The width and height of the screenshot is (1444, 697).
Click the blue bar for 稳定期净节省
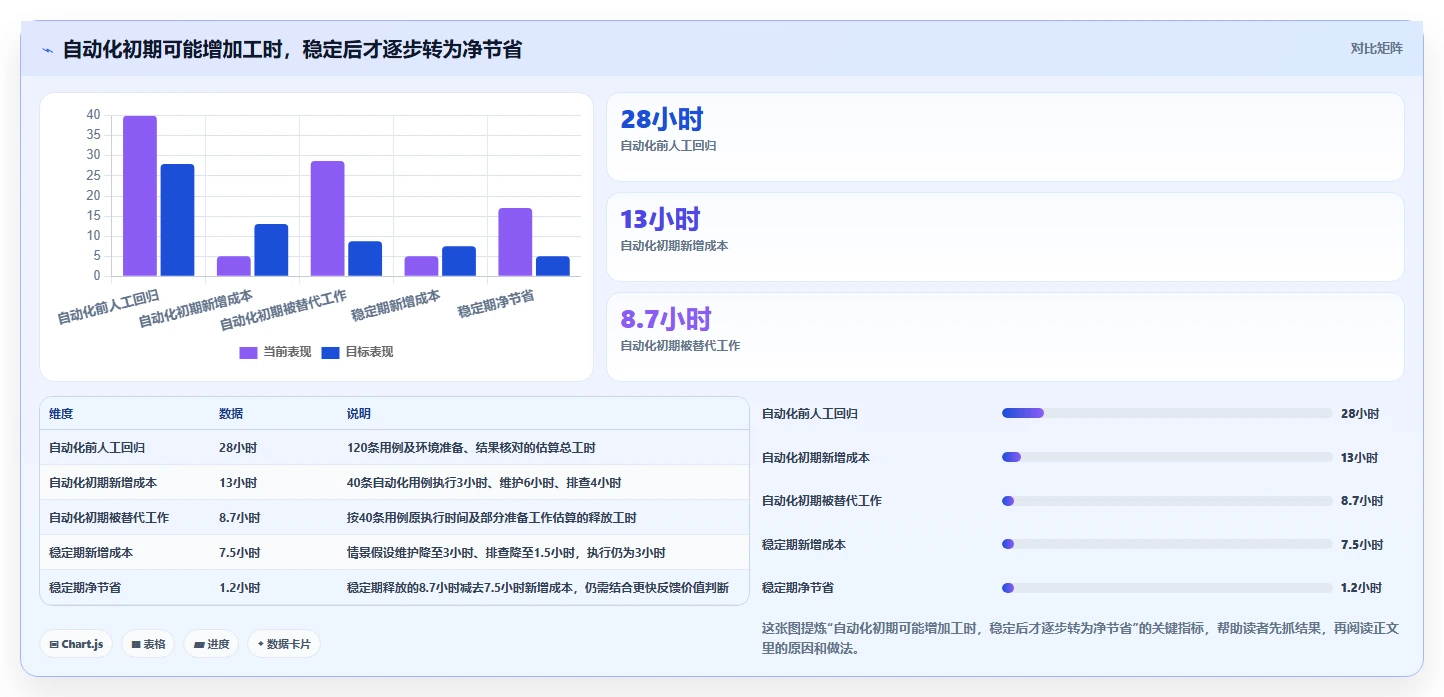point(553,266)
